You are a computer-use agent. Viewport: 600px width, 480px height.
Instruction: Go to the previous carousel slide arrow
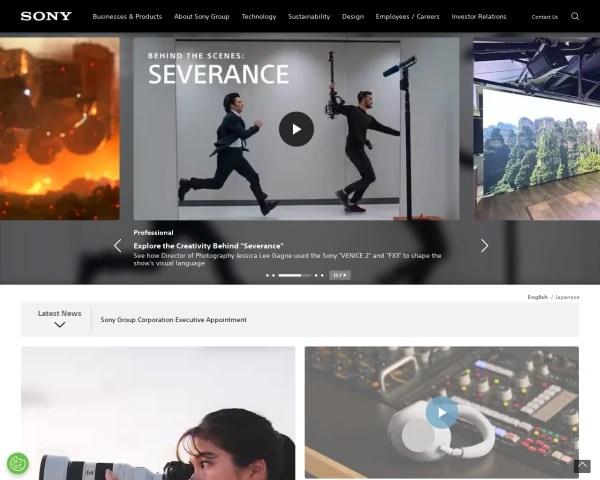coord(117,245)
